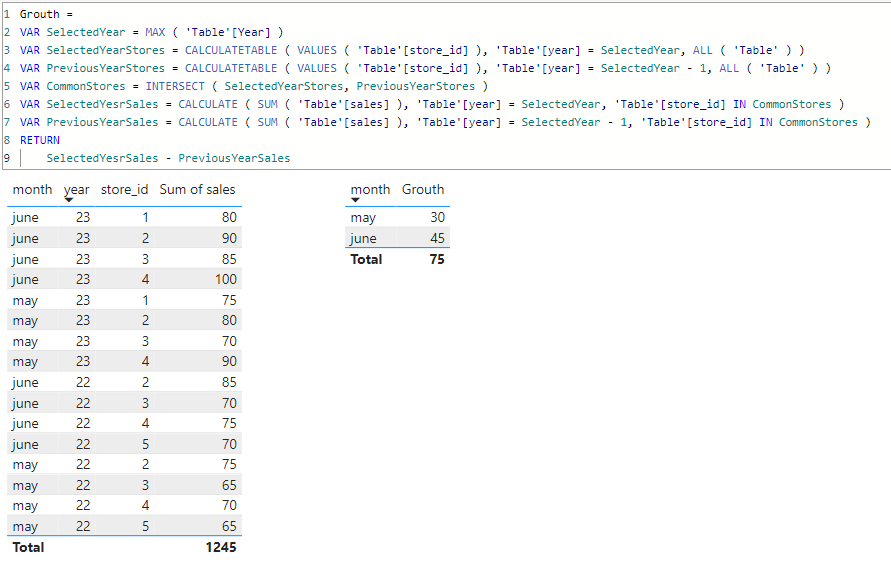891x580 pixels.
Task: Click the MAX function in line 2
Action: click(x=155, y=32)
